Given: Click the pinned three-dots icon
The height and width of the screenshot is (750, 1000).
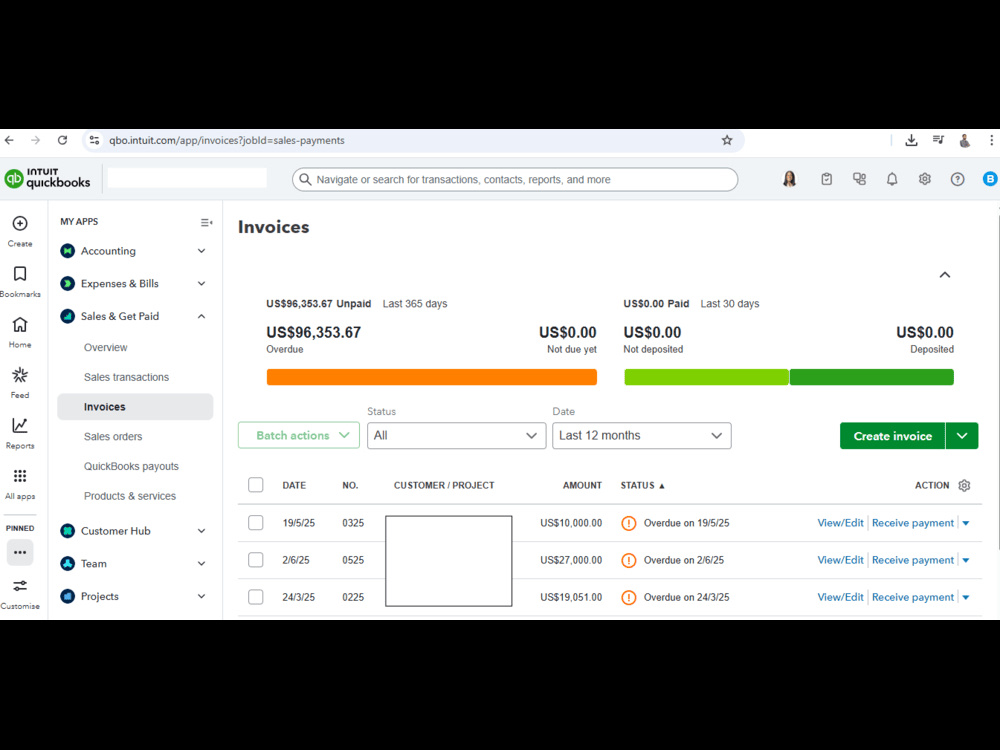Looking at the screenshot, I should tap(20, 552).
